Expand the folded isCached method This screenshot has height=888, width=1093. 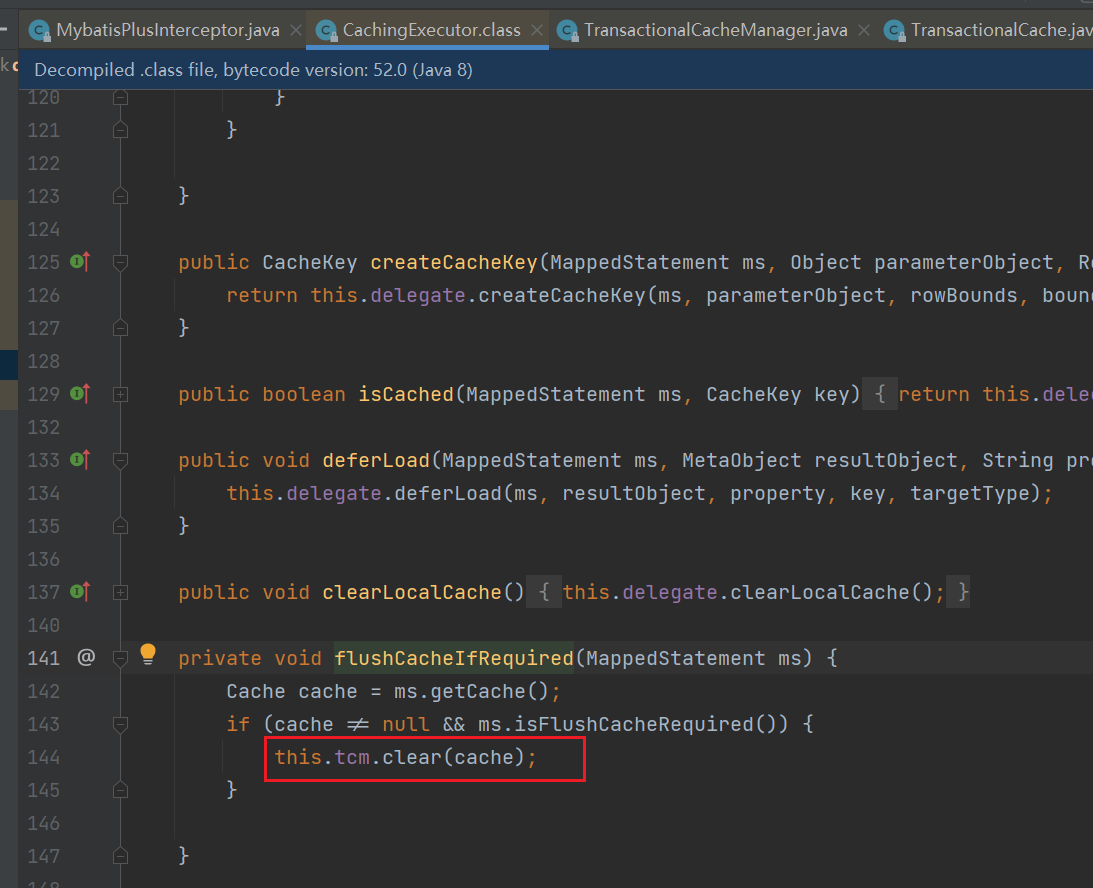coord(121,395)
